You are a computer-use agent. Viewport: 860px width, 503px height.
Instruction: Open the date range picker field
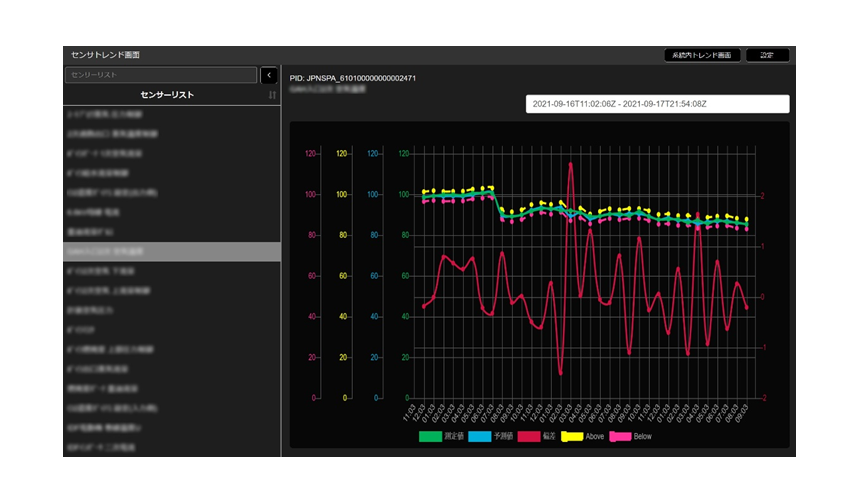coord(657,104)
